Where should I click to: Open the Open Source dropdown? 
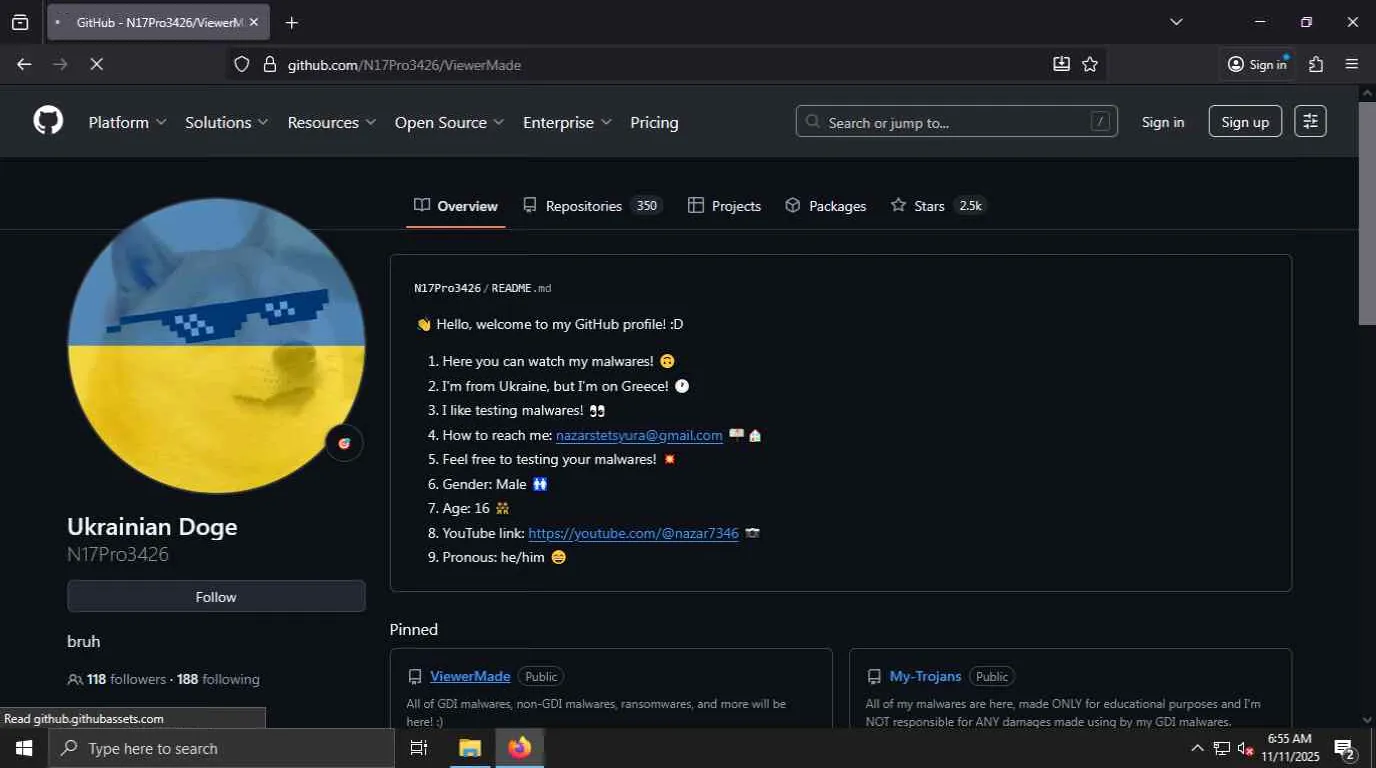(450, 122)
